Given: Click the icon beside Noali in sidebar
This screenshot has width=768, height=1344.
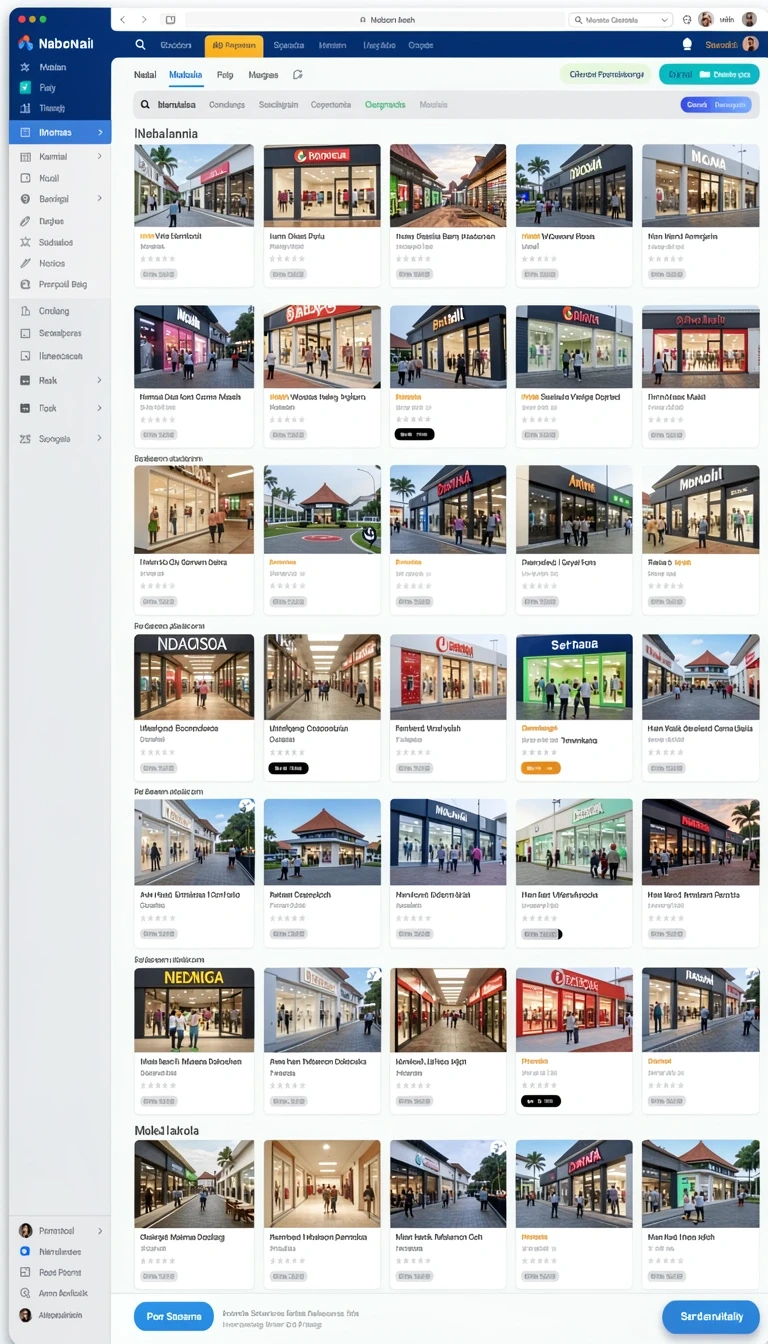Looking at the screenshot, I should [25, 178].
